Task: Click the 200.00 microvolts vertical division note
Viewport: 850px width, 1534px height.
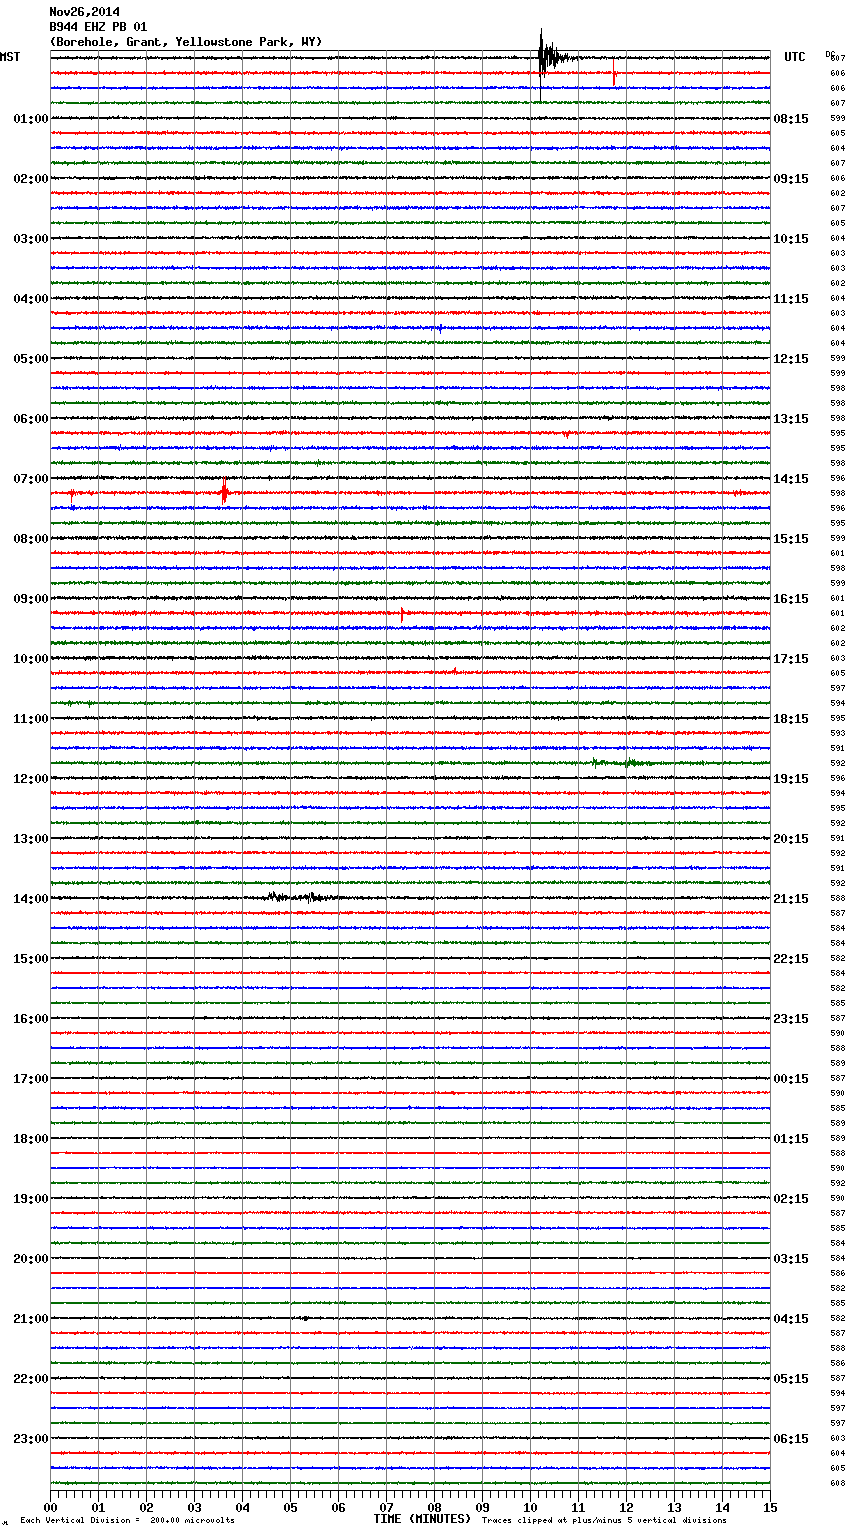Action: coord(127,1521)
